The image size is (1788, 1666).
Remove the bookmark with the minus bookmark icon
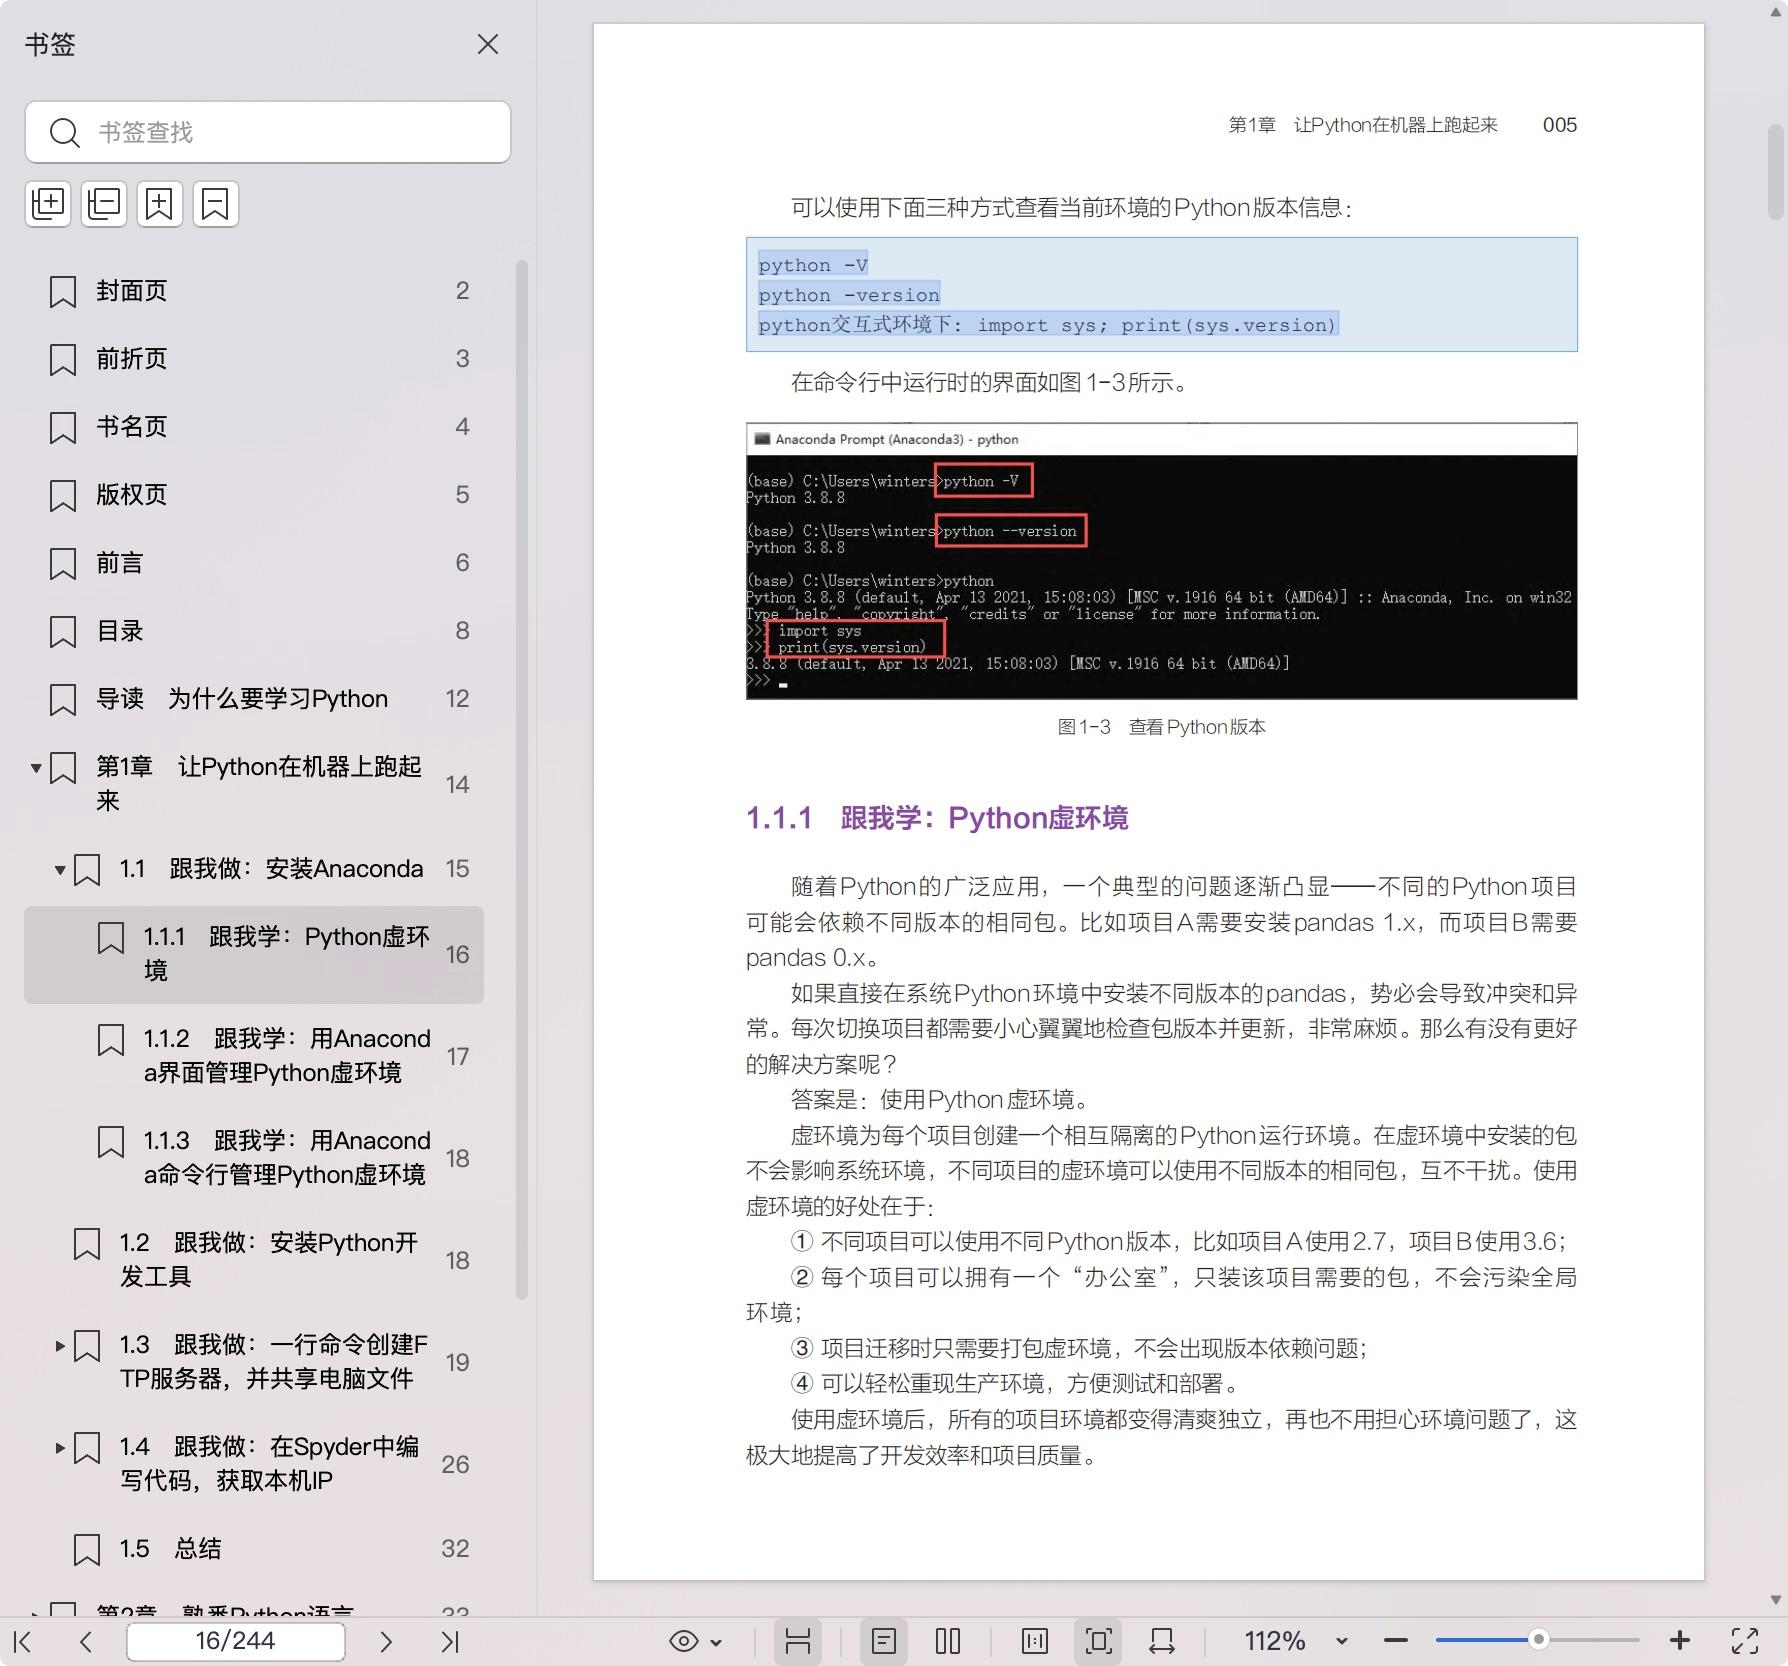(x=216, y=204)
